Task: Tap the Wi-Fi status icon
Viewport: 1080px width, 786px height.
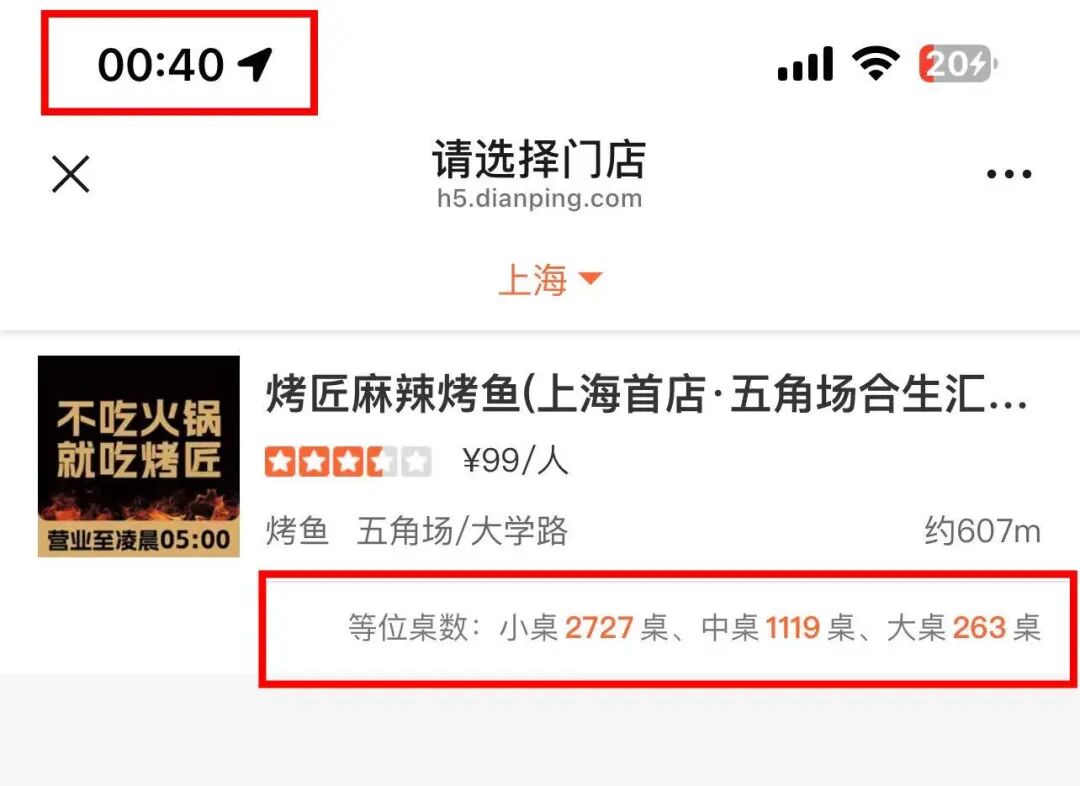Action: (875, 63)
